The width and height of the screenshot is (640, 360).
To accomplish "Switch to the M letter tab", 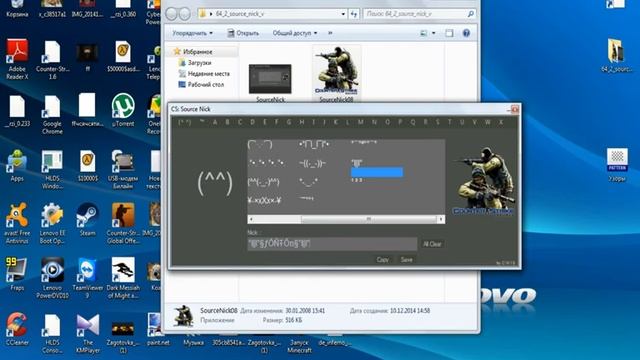I will pos(361,122).
